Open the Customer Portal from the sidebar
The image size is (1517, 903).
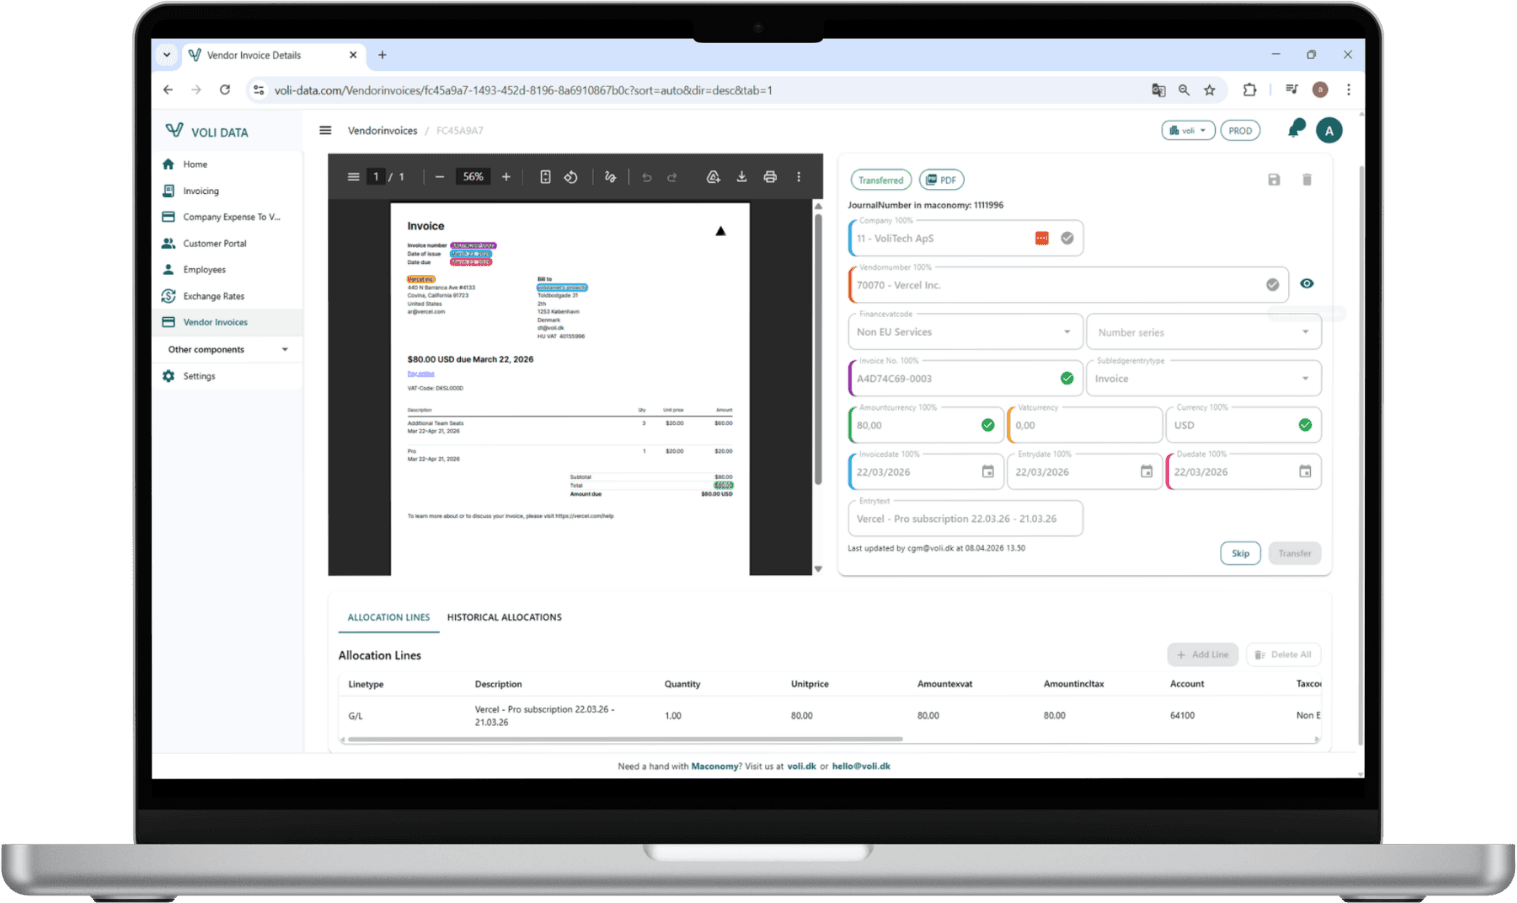[214, 243]
